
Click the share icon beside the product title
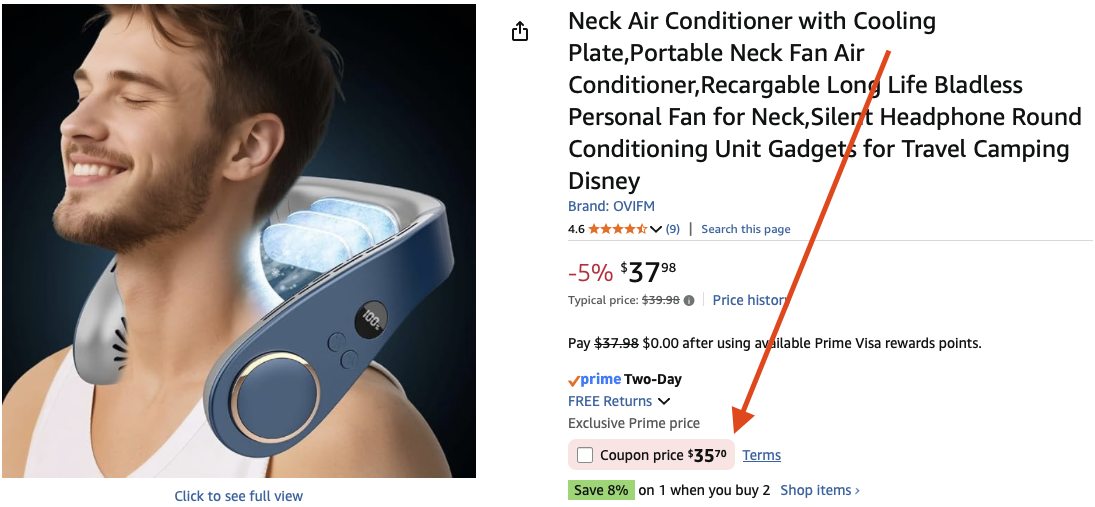519,32
